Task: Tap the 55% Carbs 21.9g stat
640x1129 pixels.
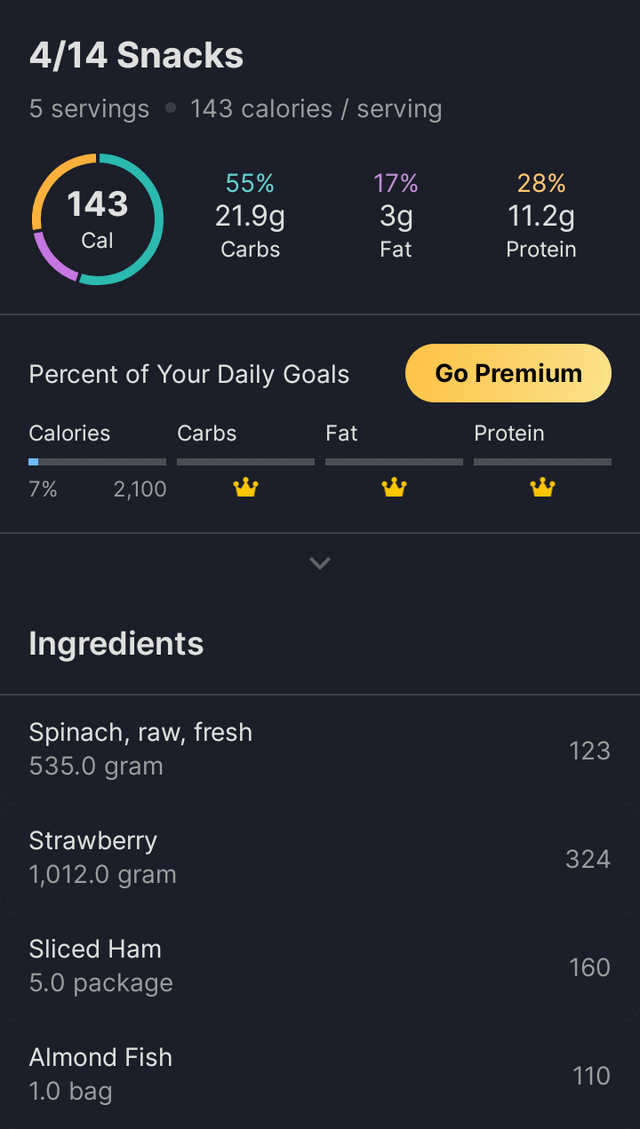Action: tap(250, 216)
